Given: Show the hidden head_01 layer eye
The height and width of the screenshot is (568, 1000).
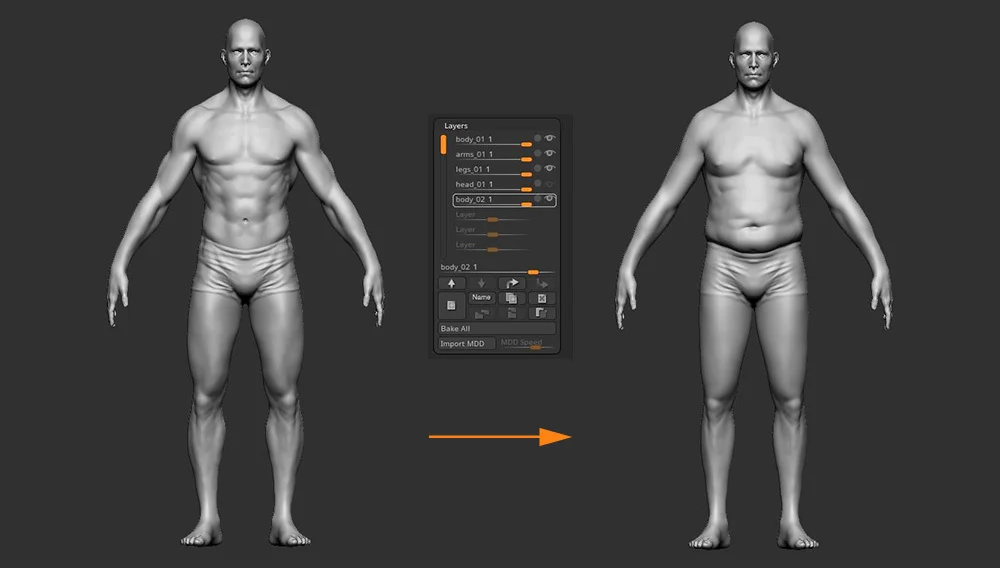Looking at the screenshot, I should coord(550,184).
